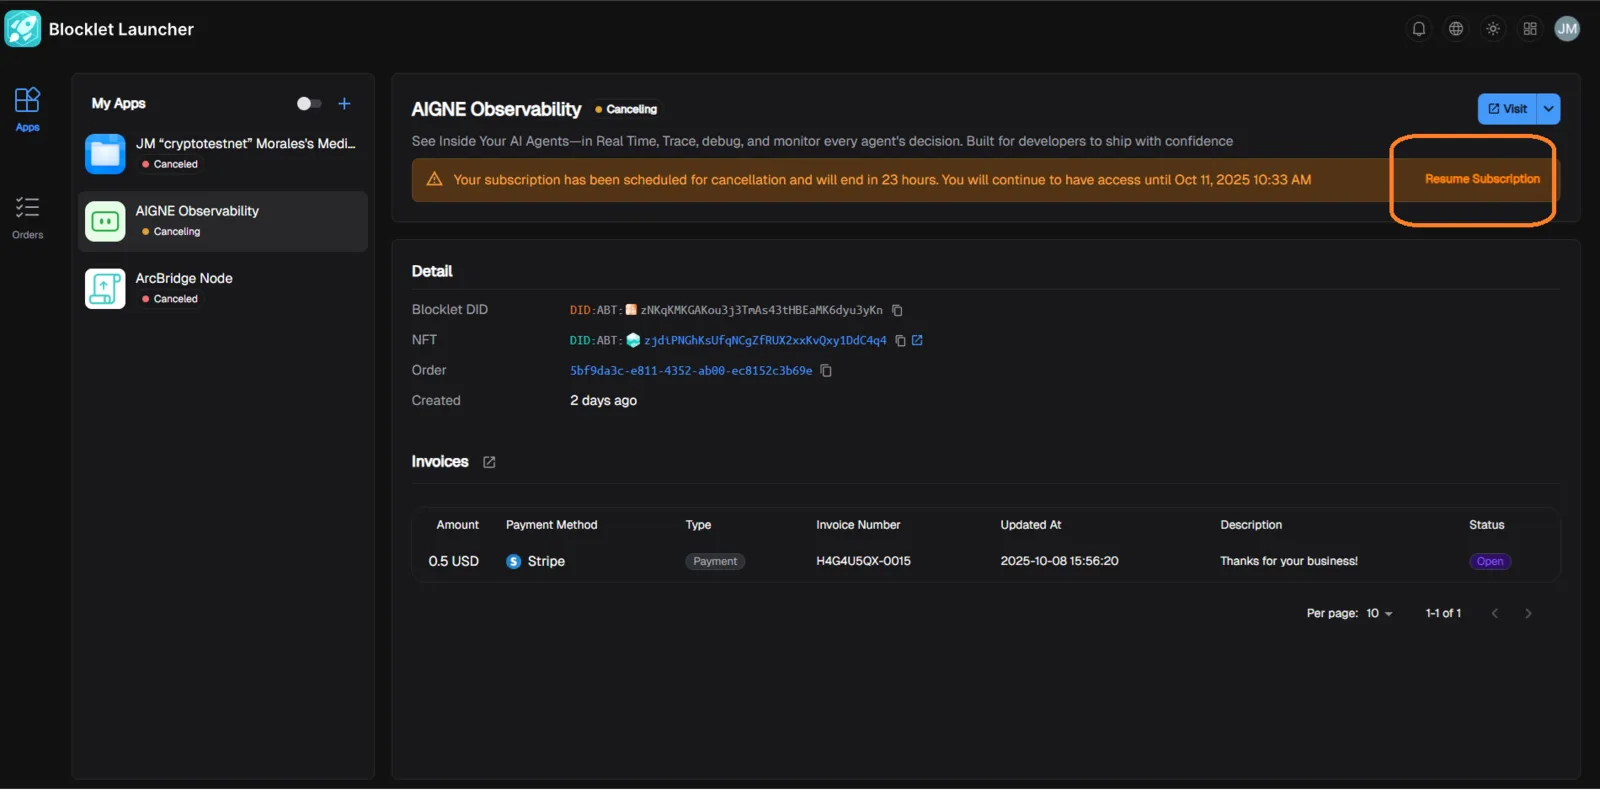This screenshot has width=1600, height=799.
Task: Click the Stripe payment method icon
Action: coord(513,562)
